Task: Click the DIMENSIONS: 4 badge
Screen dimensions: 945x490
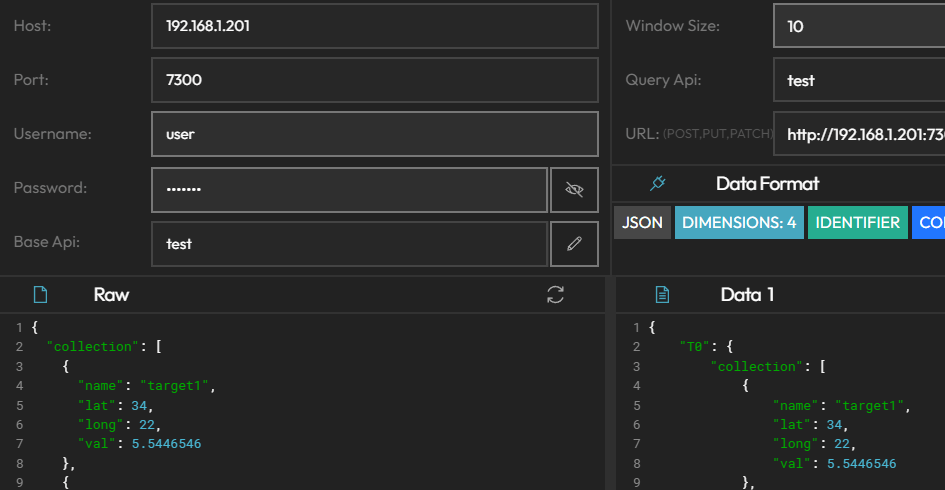Action: tap(739, 222)
